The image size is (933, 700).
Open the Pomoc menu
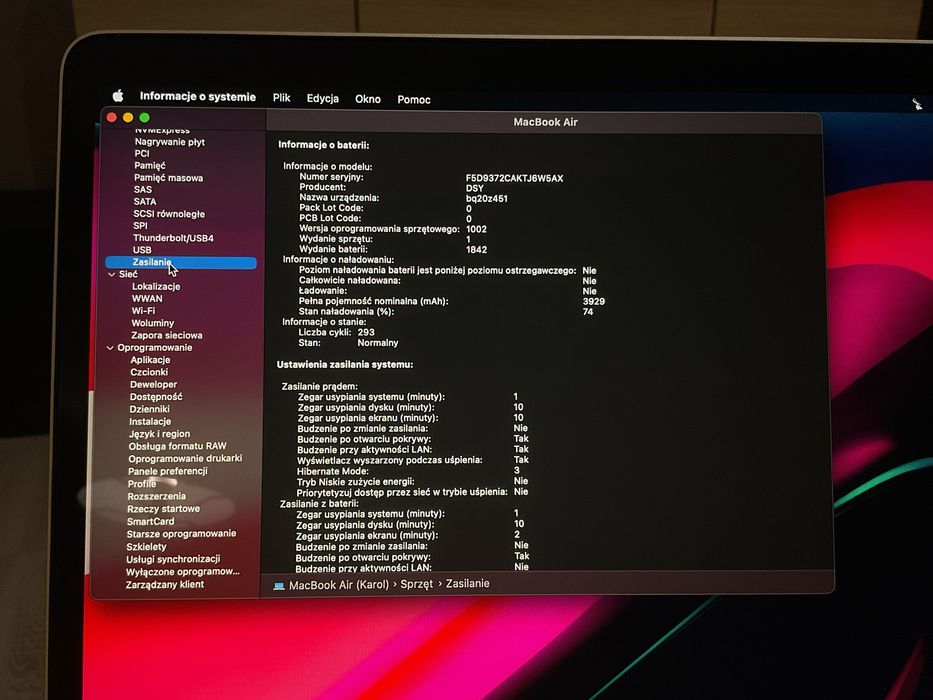point(414,99)
